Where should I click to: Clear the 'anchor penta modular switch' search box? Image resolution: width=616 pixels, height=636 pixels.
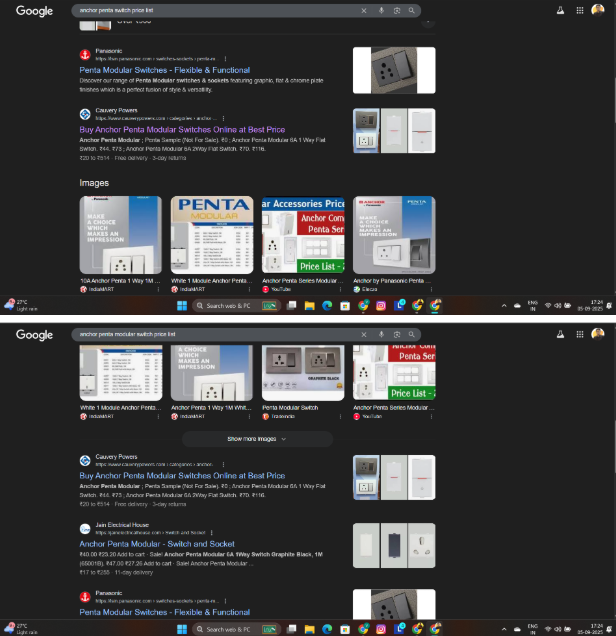coord(364,335)
